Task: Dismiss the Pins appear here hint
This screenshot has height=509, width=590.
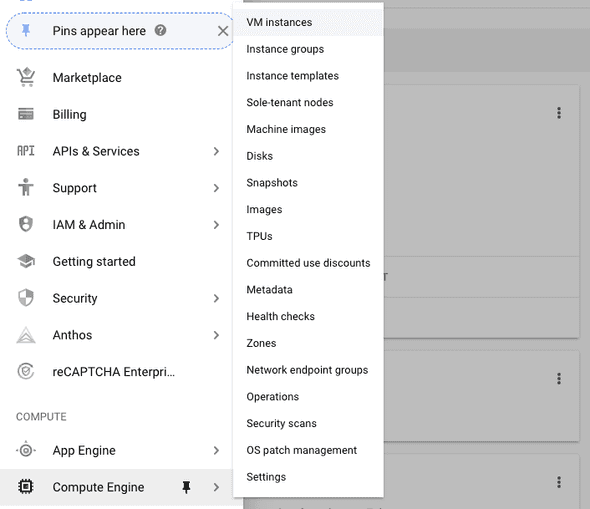Action: 223,31
